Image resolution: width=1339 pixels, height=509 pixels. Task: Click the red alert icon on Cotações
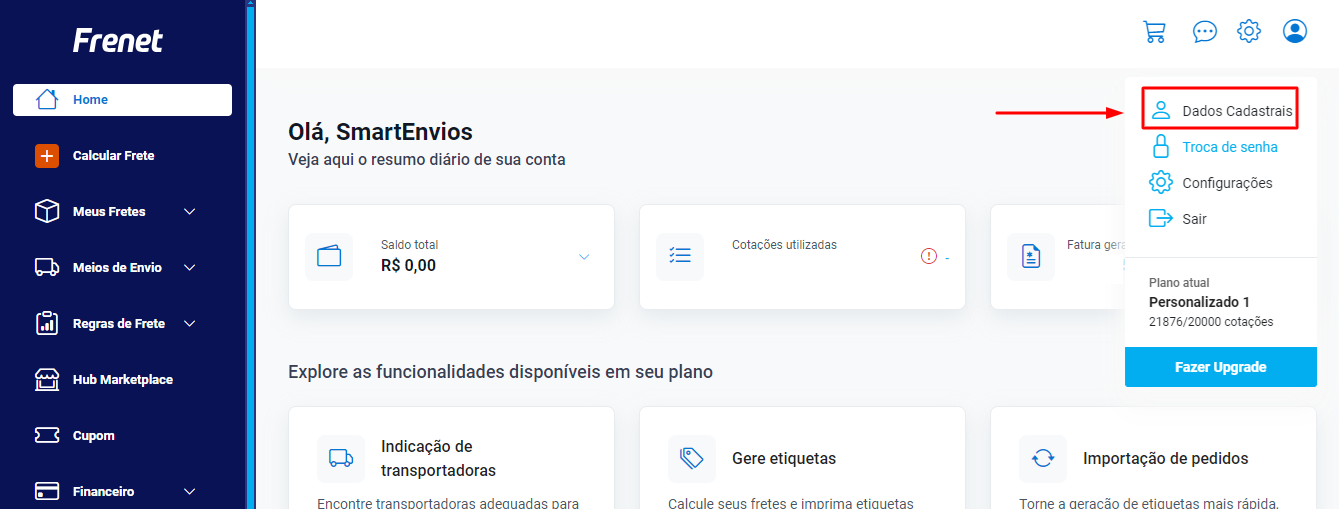(929, 257)
